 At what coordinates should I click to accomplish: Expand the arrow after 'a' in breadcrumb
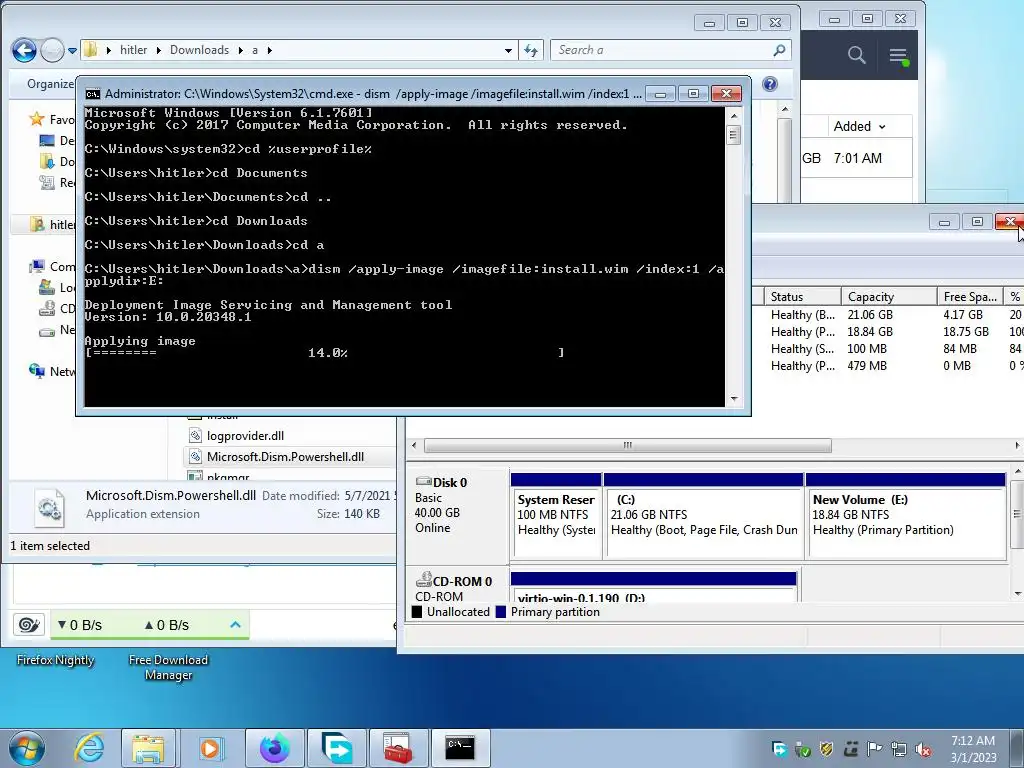(269, 50)
